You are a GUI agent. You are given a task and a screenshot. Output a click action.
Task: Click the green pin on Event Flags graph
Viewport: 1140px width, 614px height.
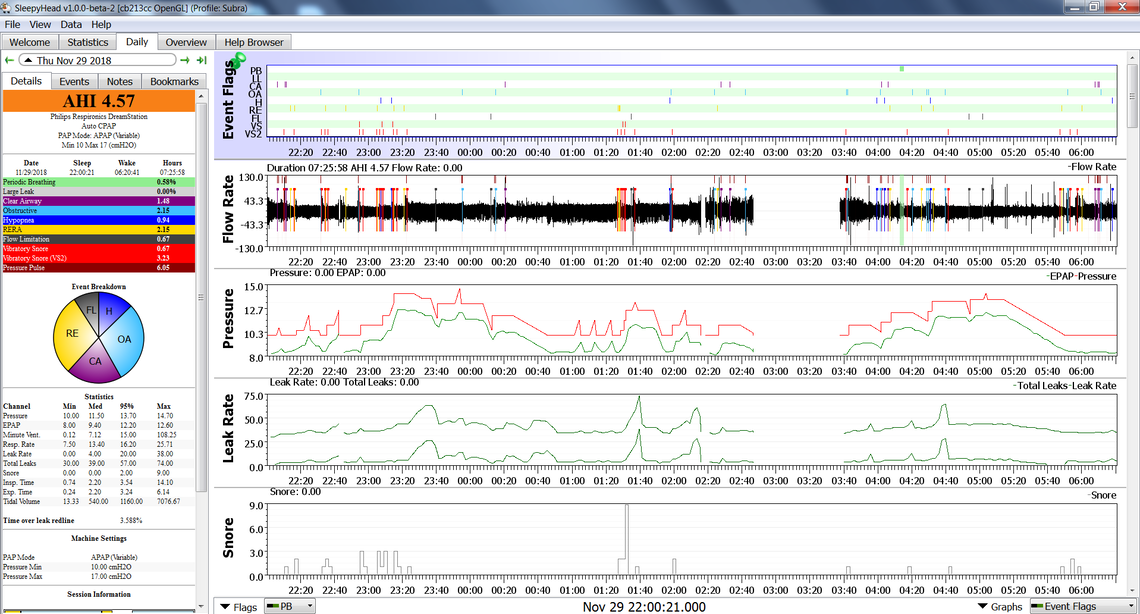click(x=238, y=62)
